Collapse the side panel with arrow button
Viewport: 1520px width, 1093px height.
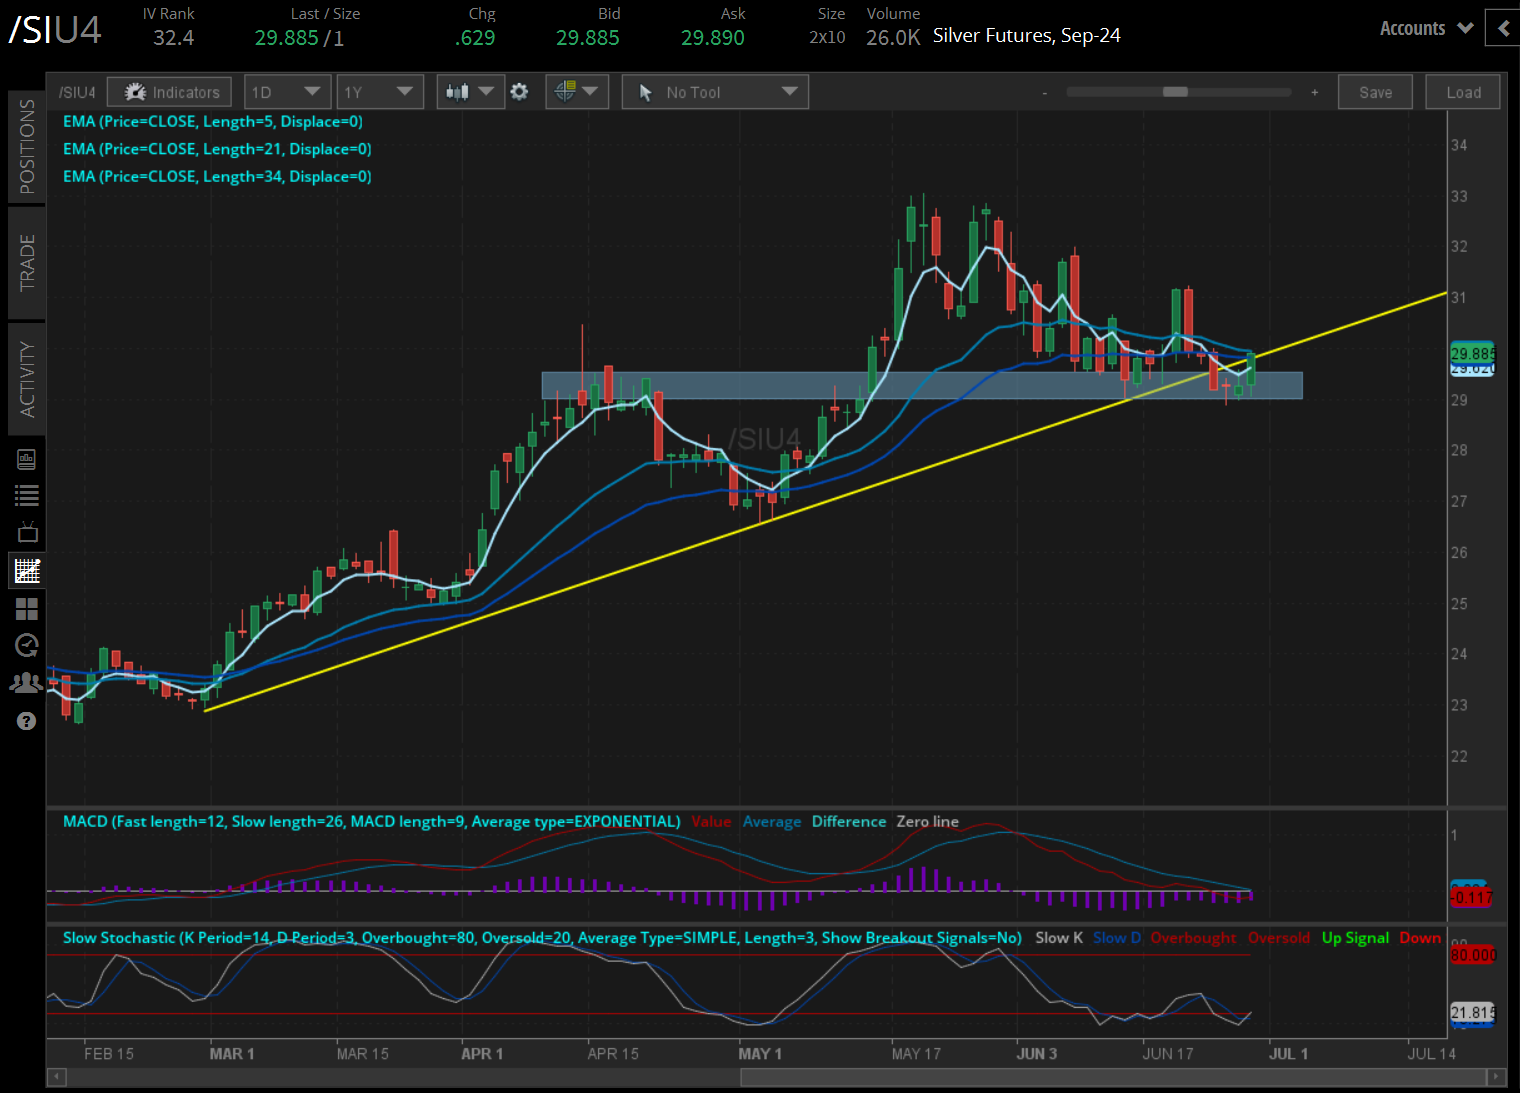point(1502,28)
